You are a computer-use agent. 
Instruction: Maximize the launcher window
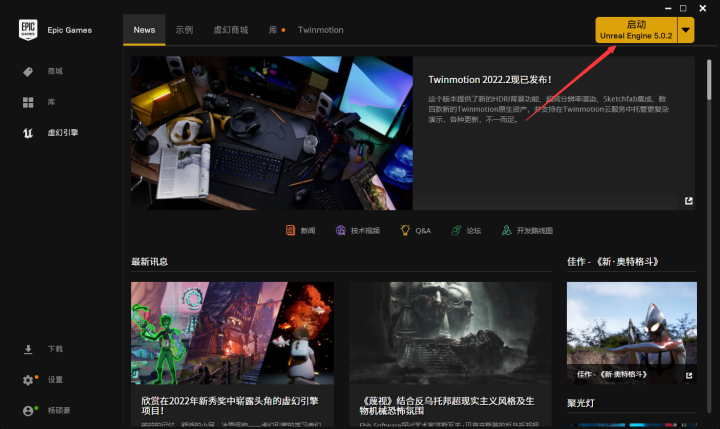[683, 8]
